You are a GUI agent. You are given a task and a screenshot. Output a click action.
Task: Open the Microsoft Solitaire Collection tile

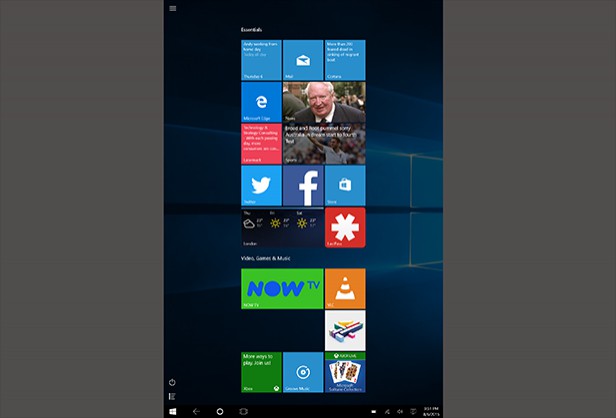pyautogui.click(x=345, y=372)
